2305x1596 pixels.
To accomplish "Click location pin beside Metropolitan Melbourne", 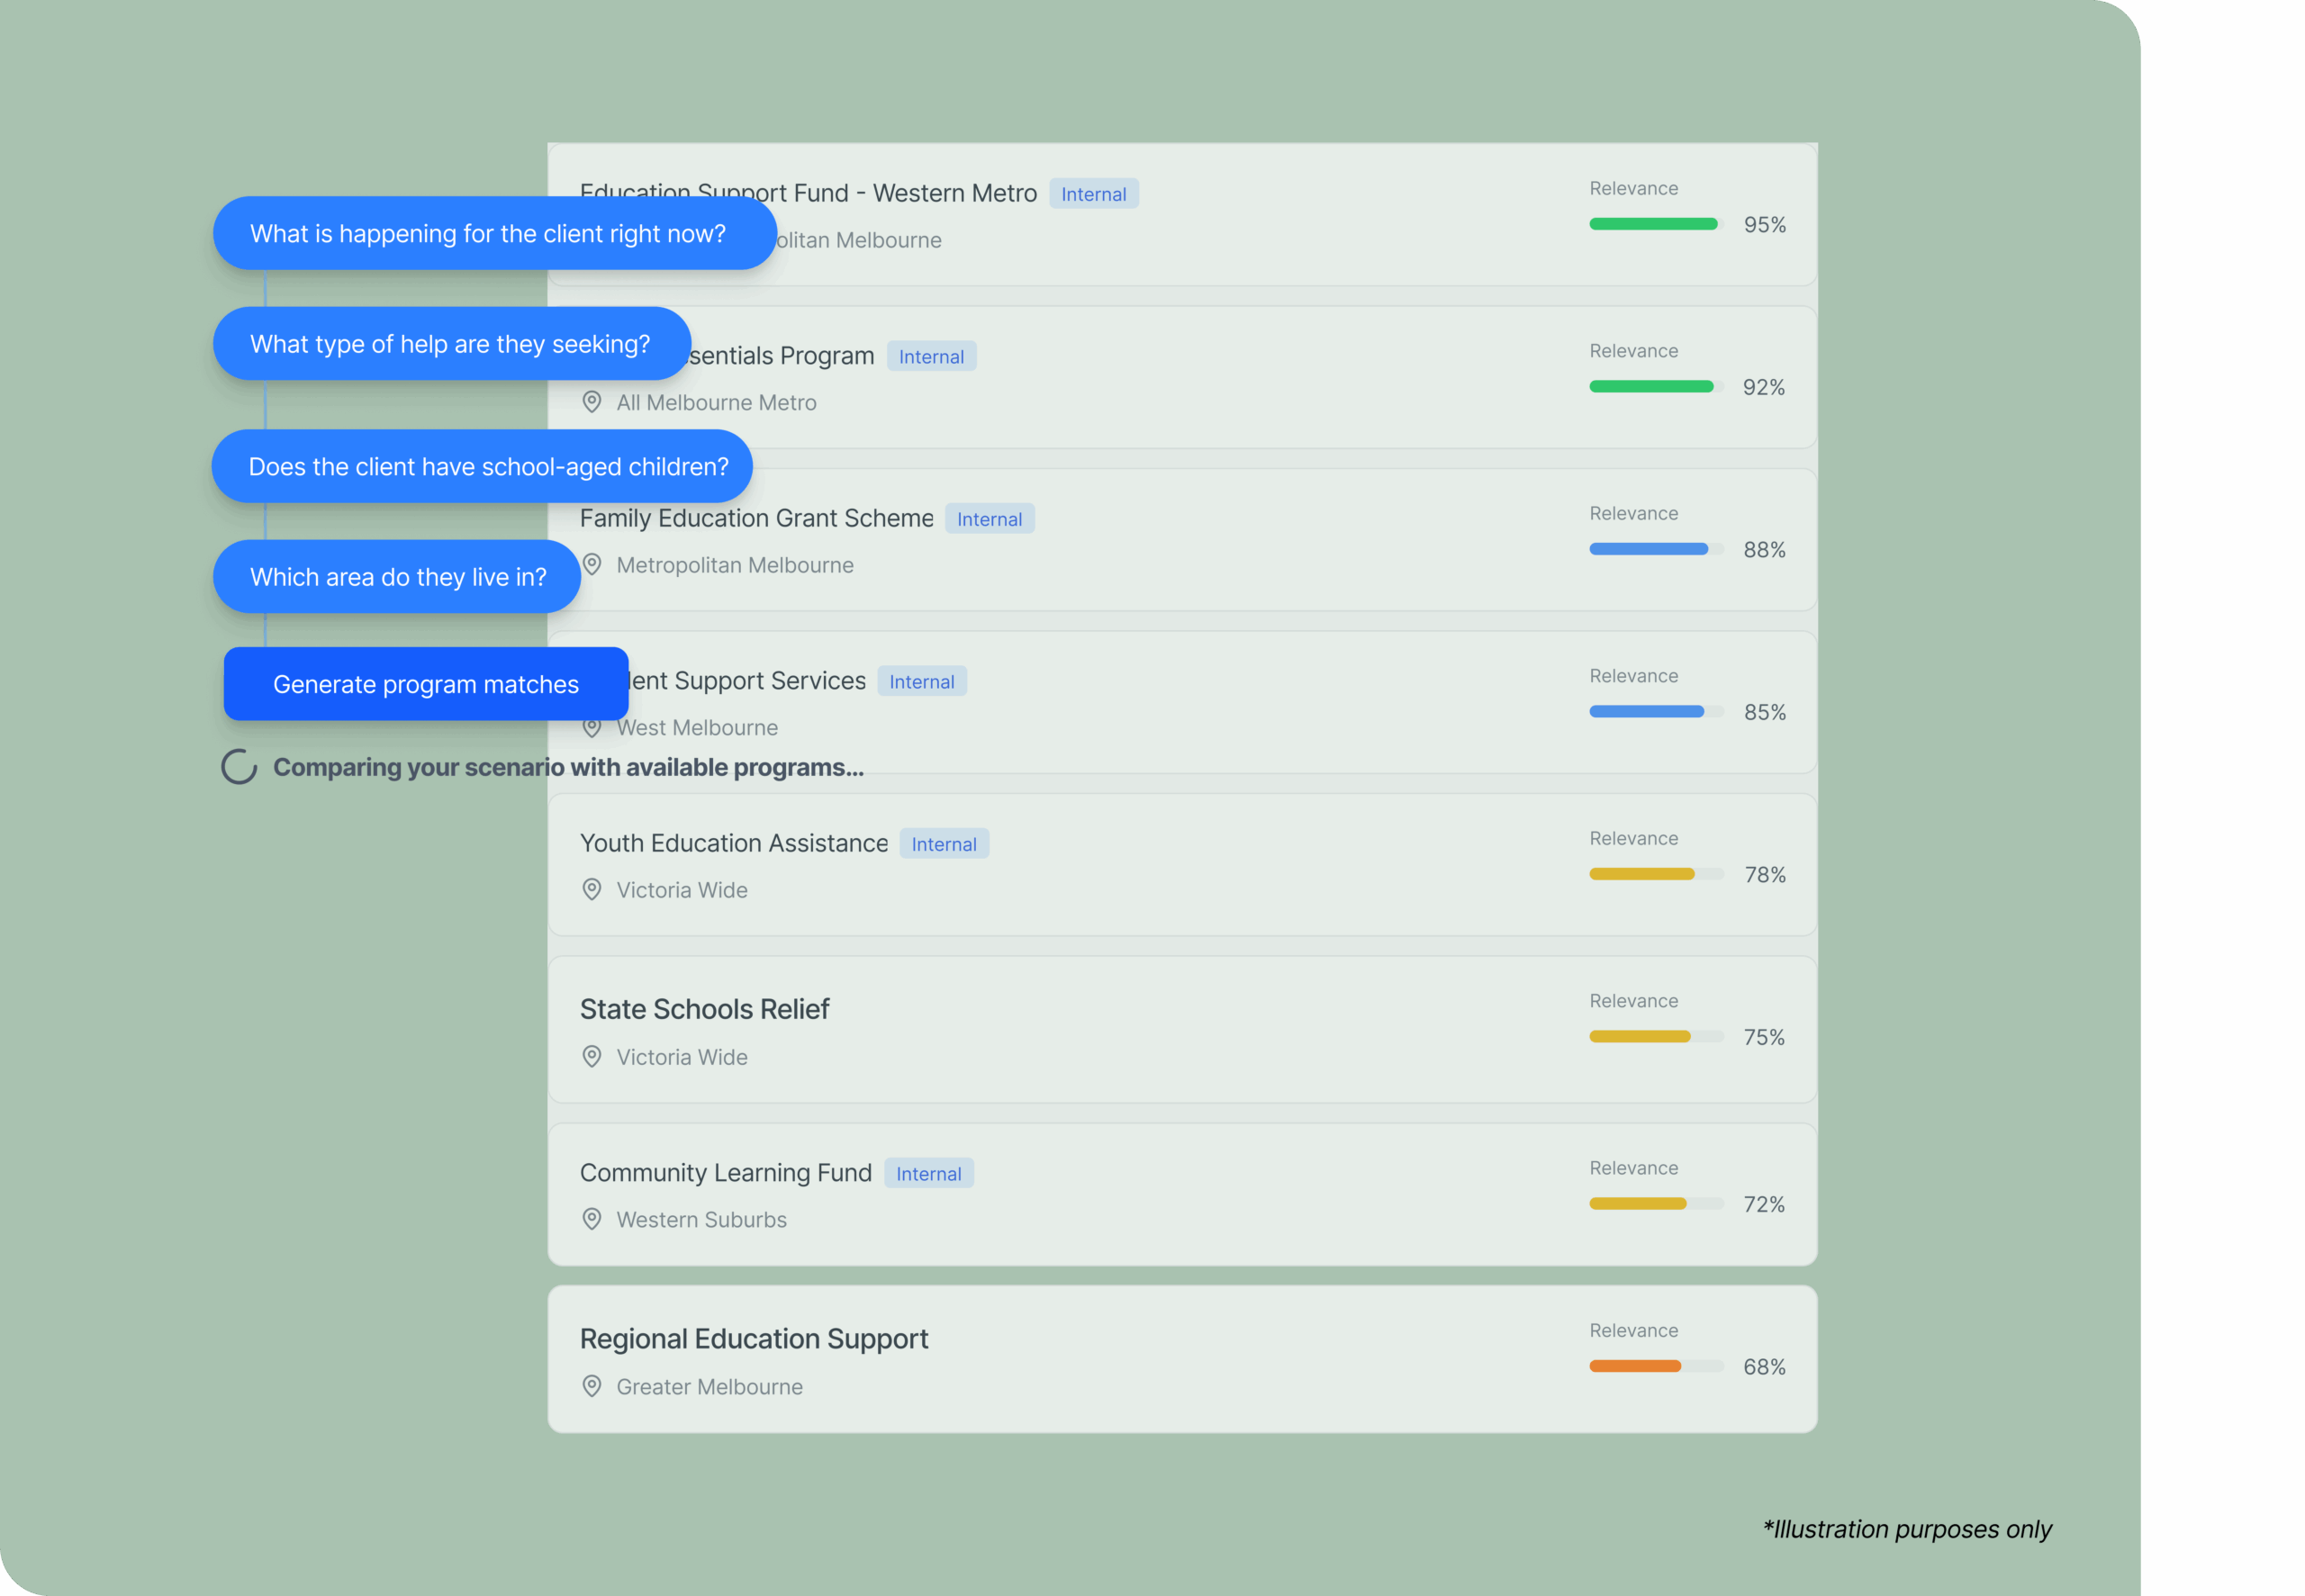I will (593, 565).
